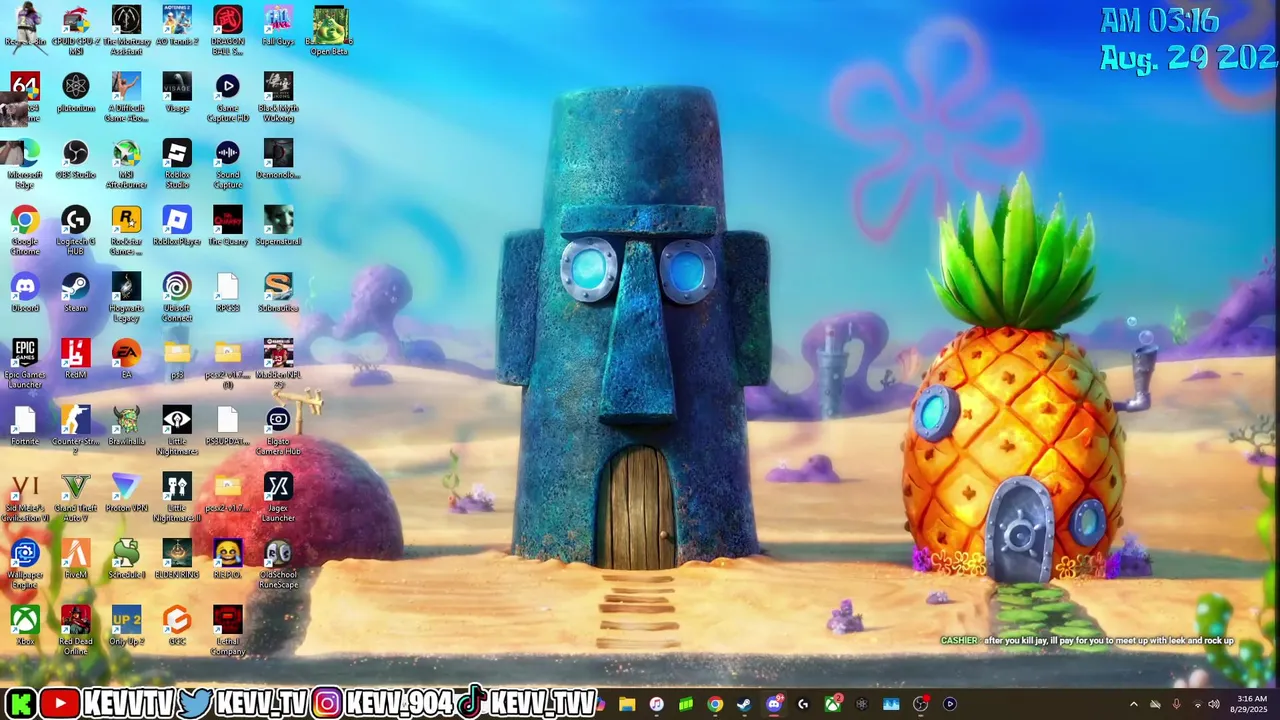1280x720 pixels.
Task: Open the Sound Capture shortcut
Action: coord(228,164)
